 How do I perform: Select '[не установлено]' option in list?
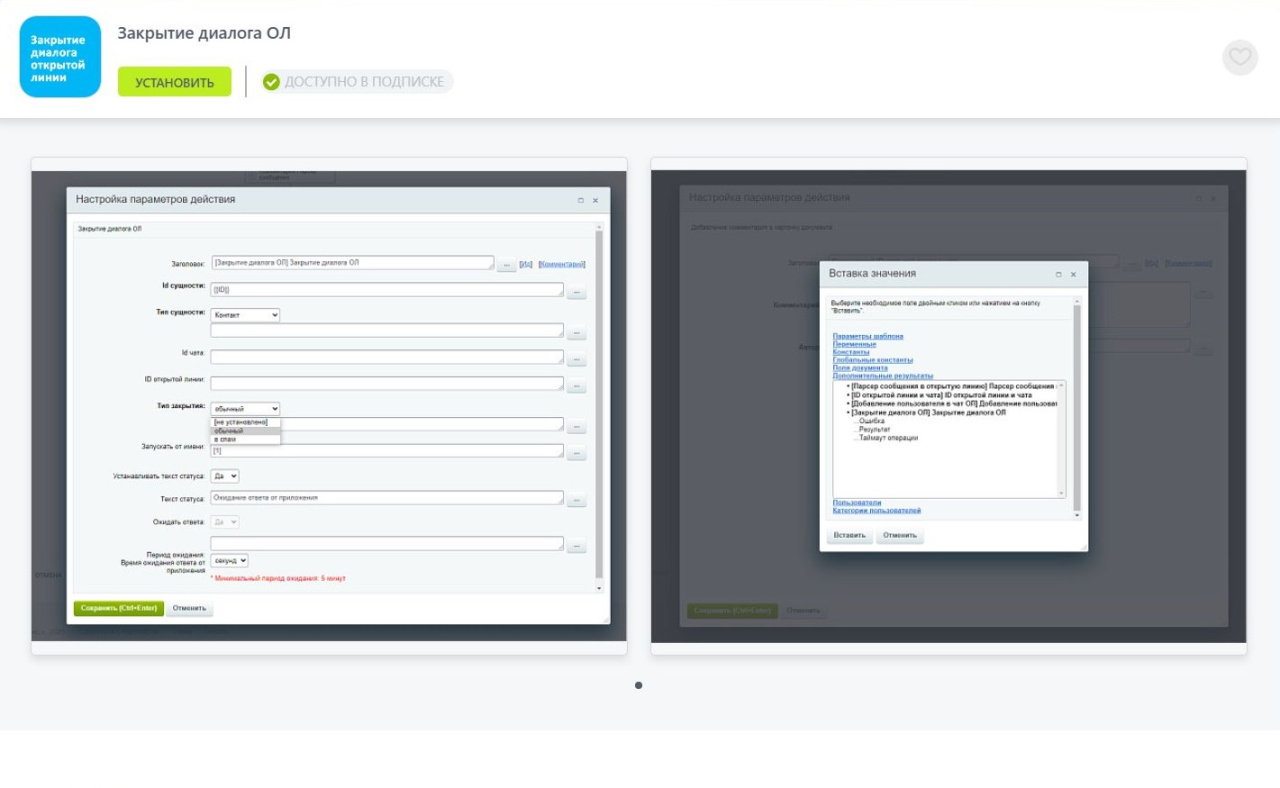pyautogui.click(x=241, y=422)
